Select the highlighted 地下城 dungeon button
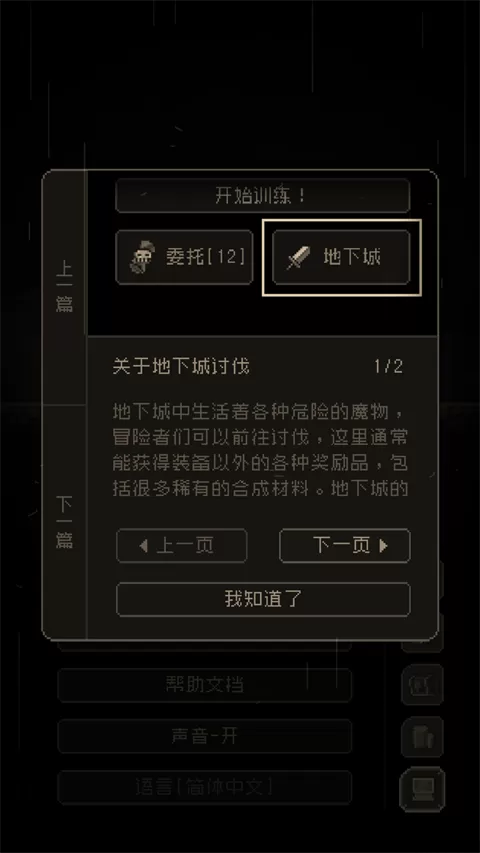This screenshot has width=480, height=853. [x=341, y=257]
